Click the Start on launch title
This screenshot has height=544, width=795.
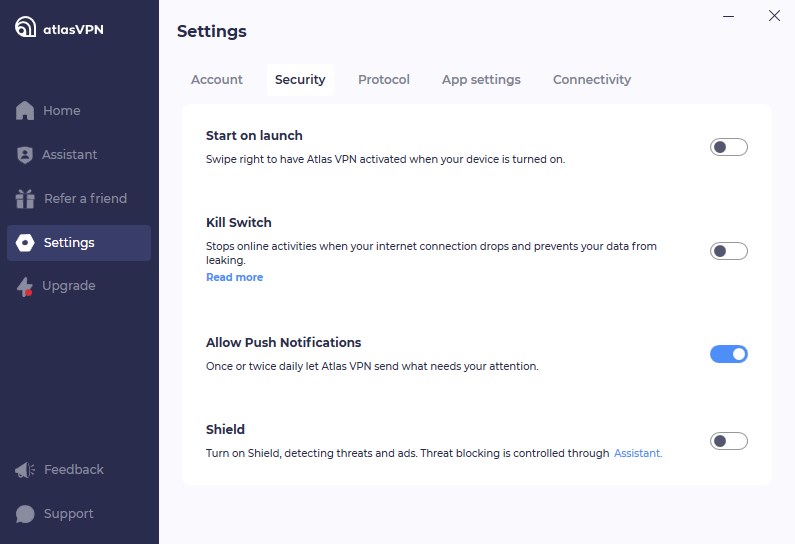pos(254,136)
